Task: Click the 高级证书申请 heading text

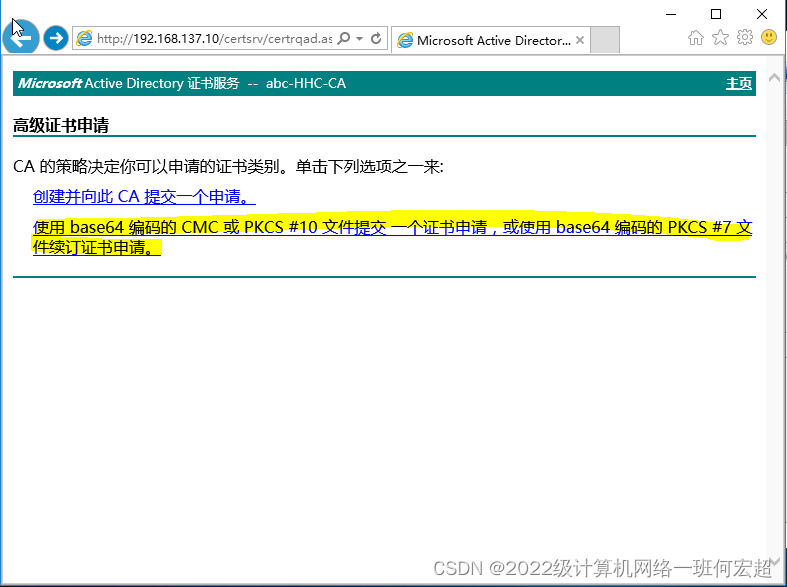Action: pos(61,125)
